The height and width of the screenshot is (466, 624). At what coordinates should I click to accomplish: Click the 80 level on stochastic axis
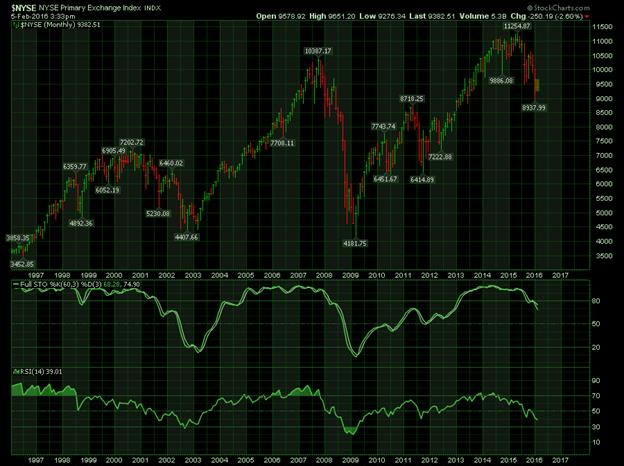pyautogui.click(x=596, y=301)
